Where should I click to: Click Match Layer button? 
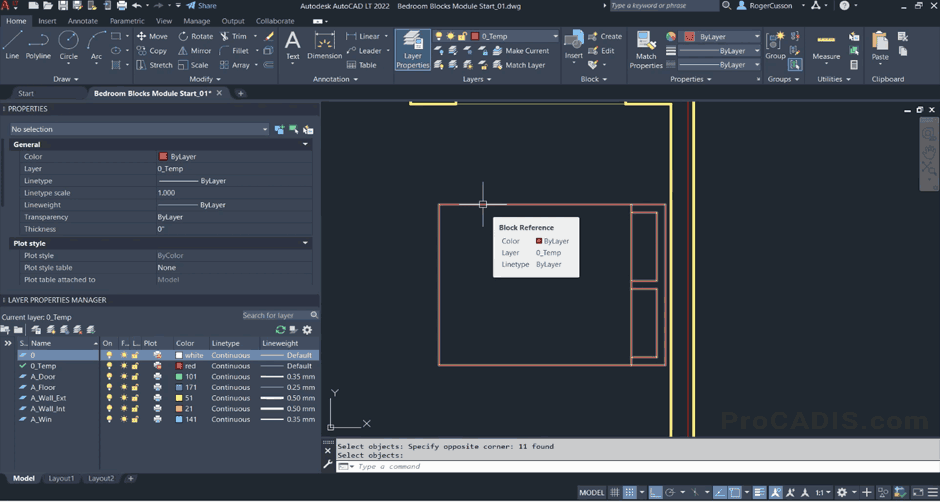point(519,65)
